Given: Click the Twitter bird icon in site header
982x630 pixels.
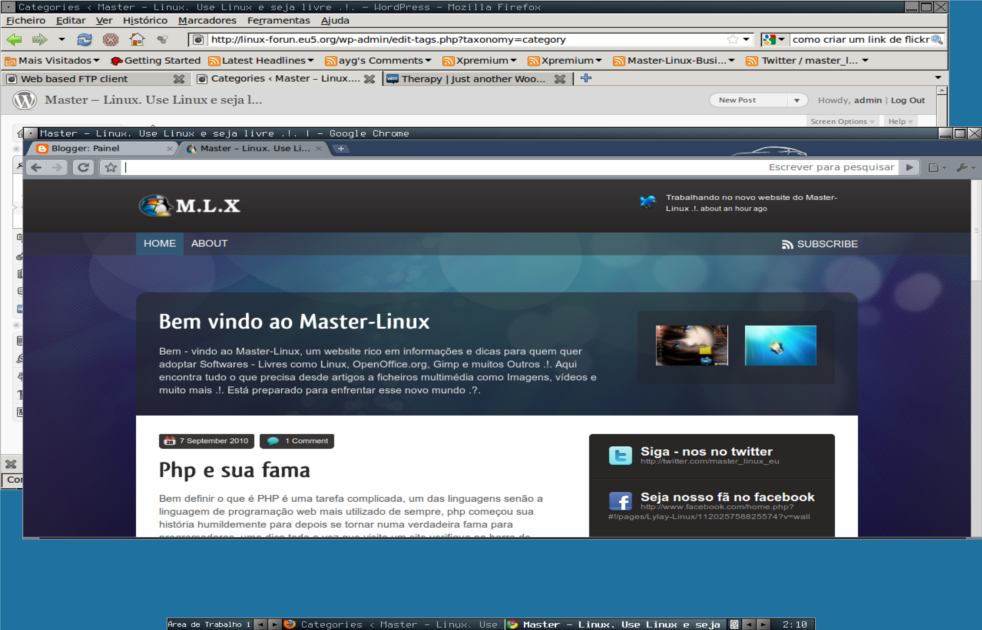Looking at the screenshot, I should tap(648, 202).
